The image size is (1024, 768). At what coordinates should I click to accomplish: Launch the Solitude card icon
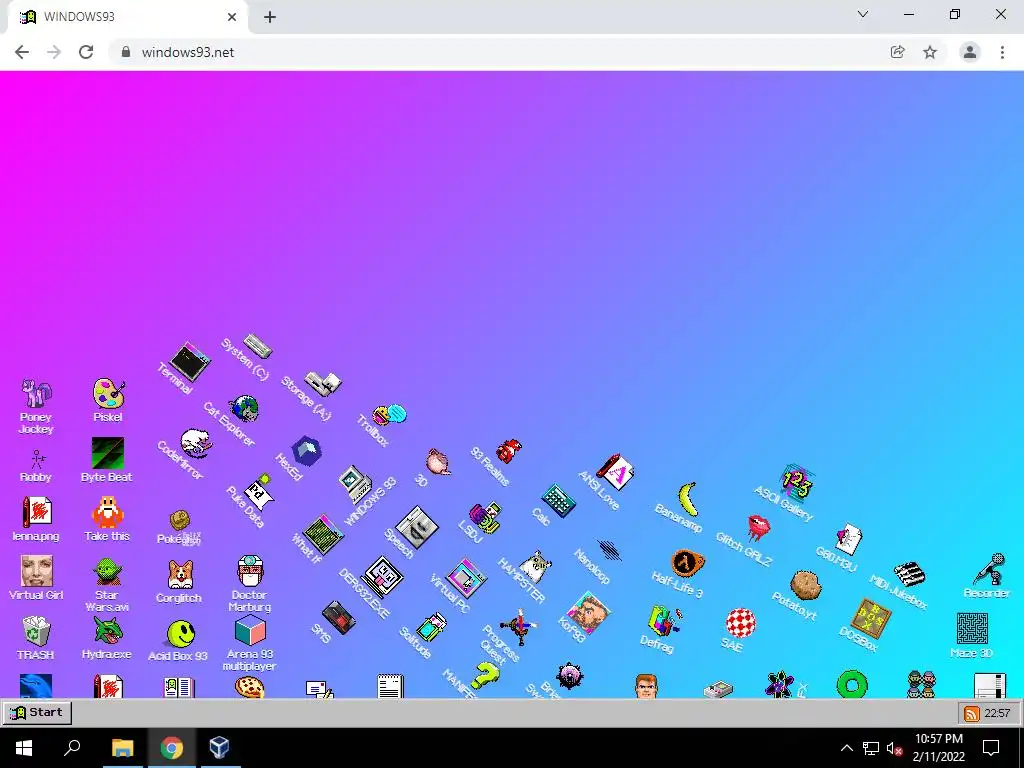[432, 627]
